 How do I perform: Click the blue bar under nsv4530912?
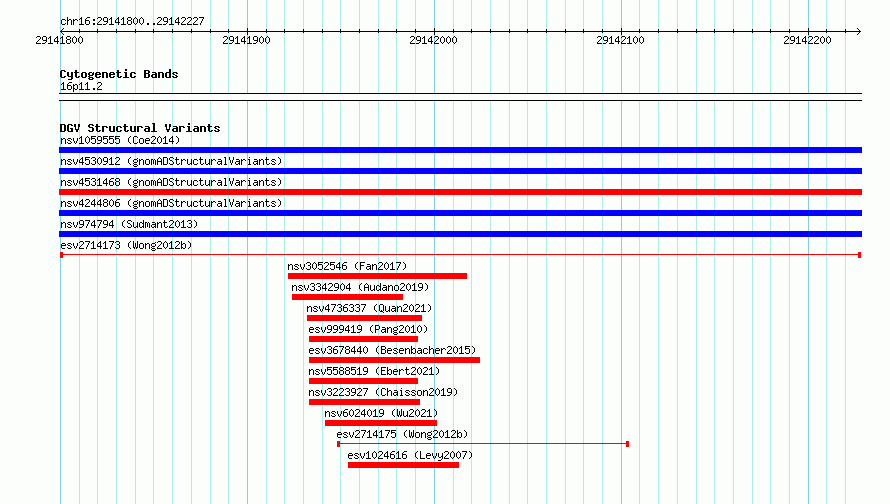point(460,171)
